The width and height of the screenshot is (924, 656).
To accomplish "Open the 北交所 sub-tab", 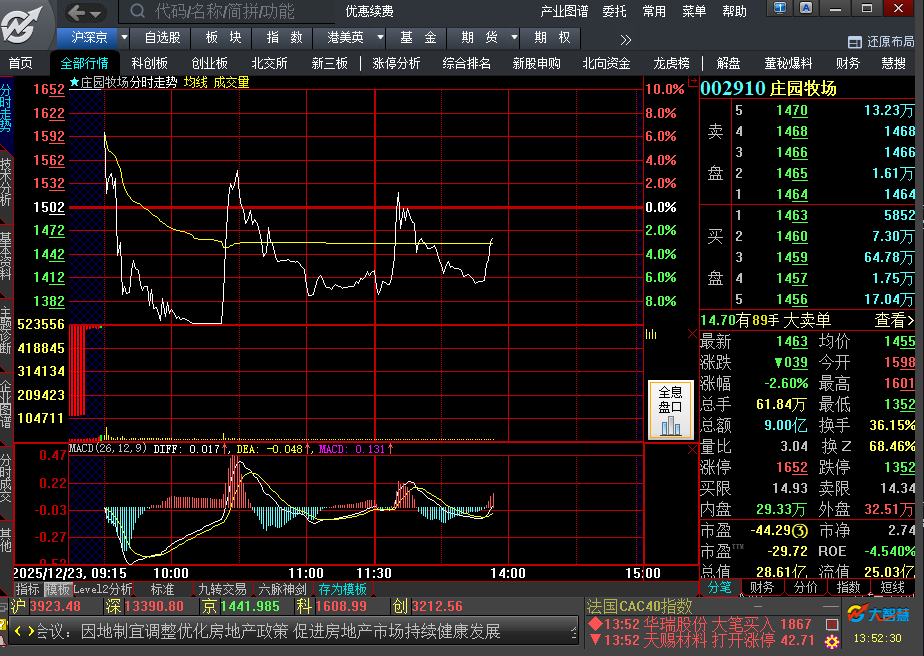I will [269, 63].
